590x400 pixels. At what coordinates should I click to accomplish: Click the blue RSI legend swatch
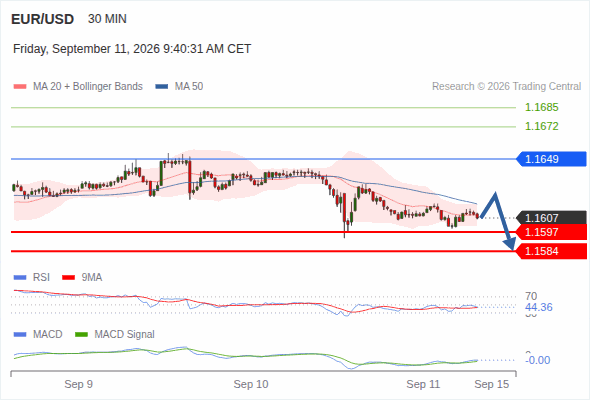pos(20,278)
